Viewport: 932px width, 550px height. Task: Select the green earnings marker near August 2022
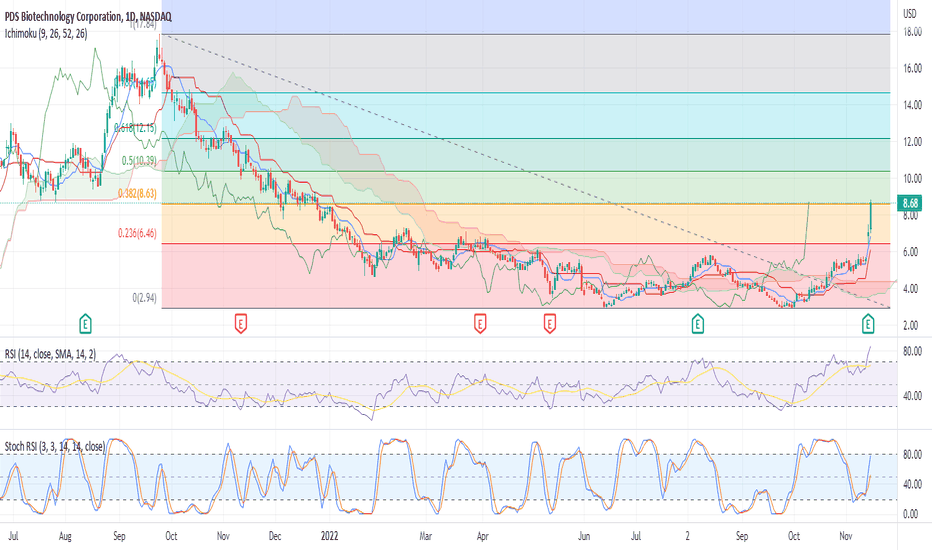click(698, 324)
